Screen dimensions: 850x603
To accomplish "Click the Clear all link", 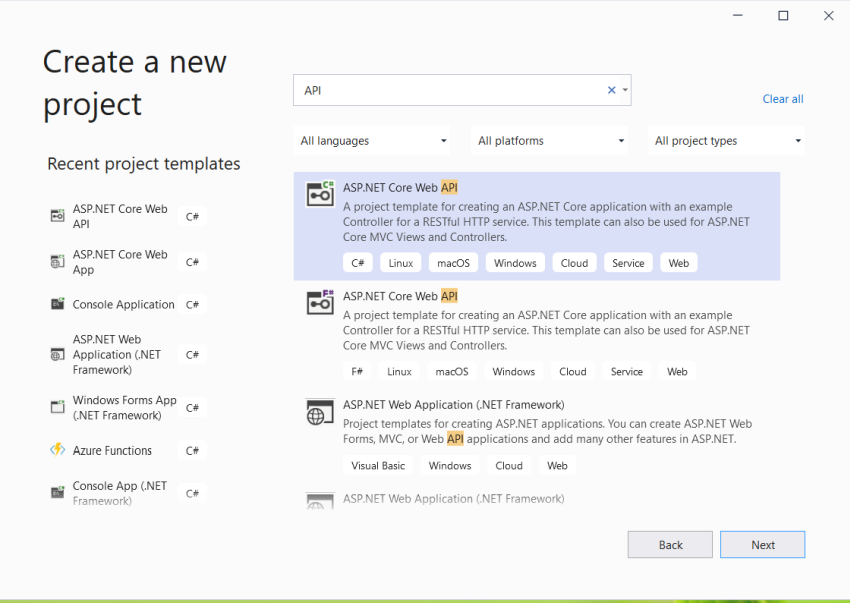I will (x=783, y=98).
